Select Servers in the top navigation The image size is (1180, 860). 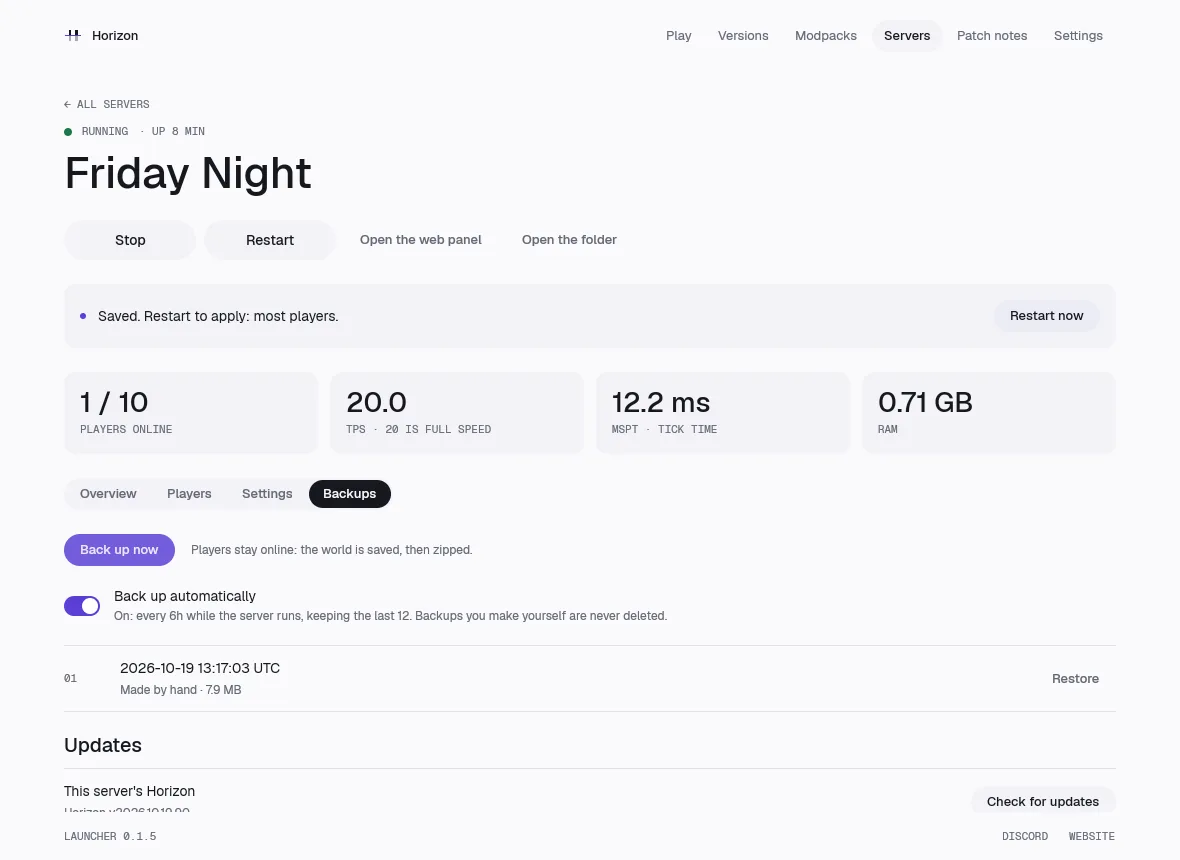(x=907, y=35)
